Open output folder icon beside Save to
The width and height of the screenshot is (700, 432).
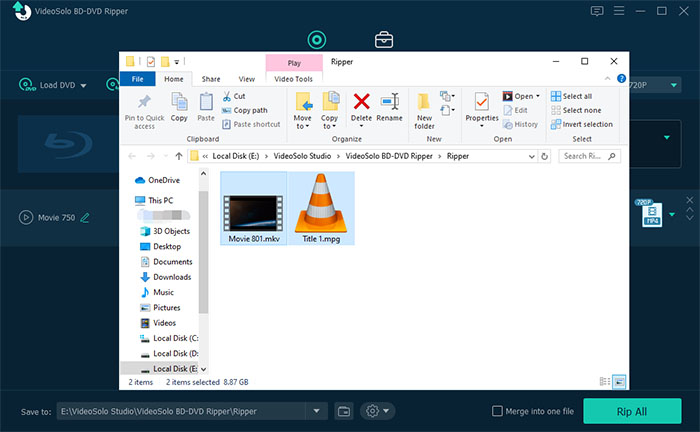[344, 411]
